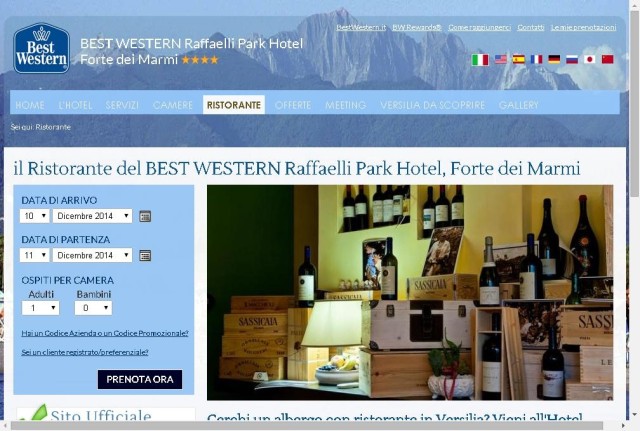Image resolution: width=640 pixels, height=431 pixels.
Task: Click the vertical scrollbar up arrow
Action: (635, 4)
